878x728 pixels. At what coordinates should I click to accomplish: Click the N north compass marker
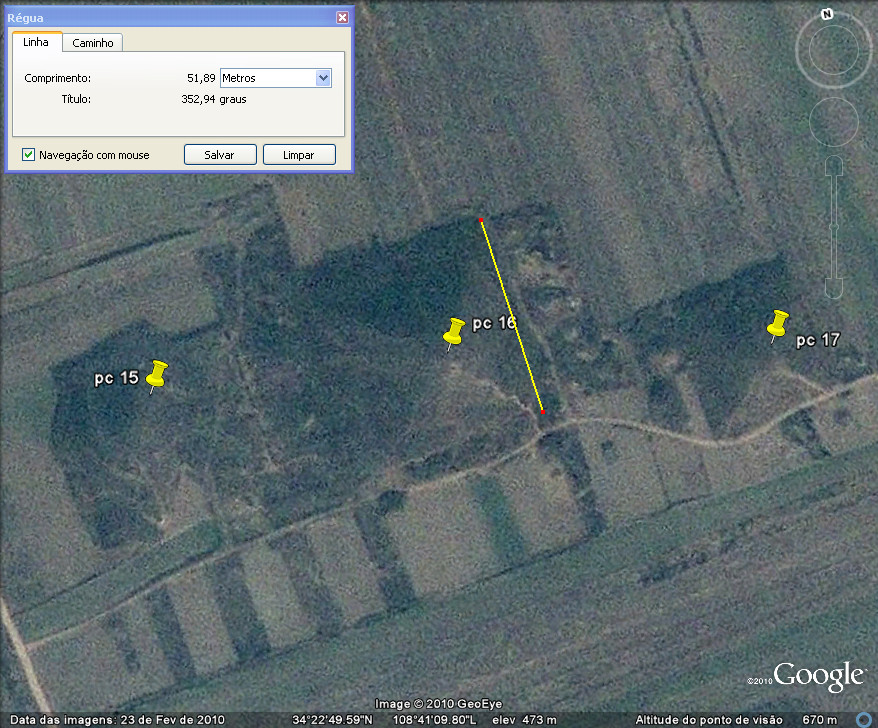point(827,14)
